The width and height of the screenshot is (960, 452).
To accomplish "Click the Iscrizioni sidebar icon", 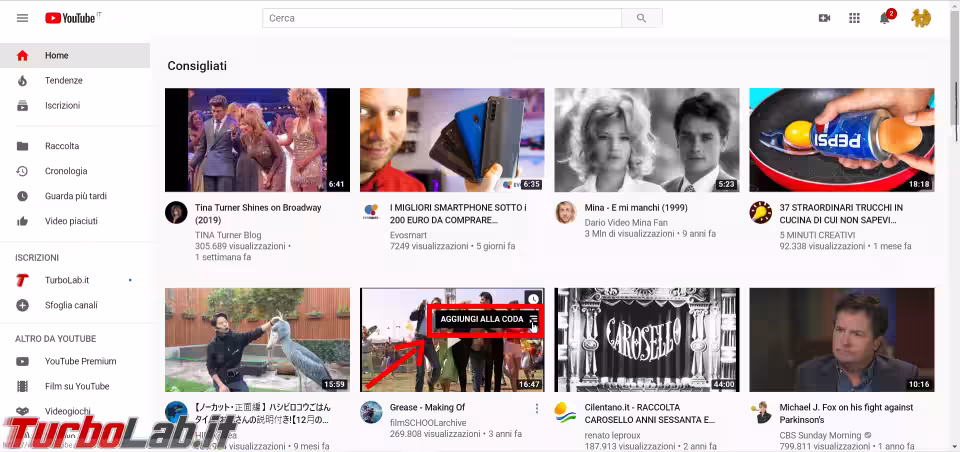I will (x=23, y=106).
